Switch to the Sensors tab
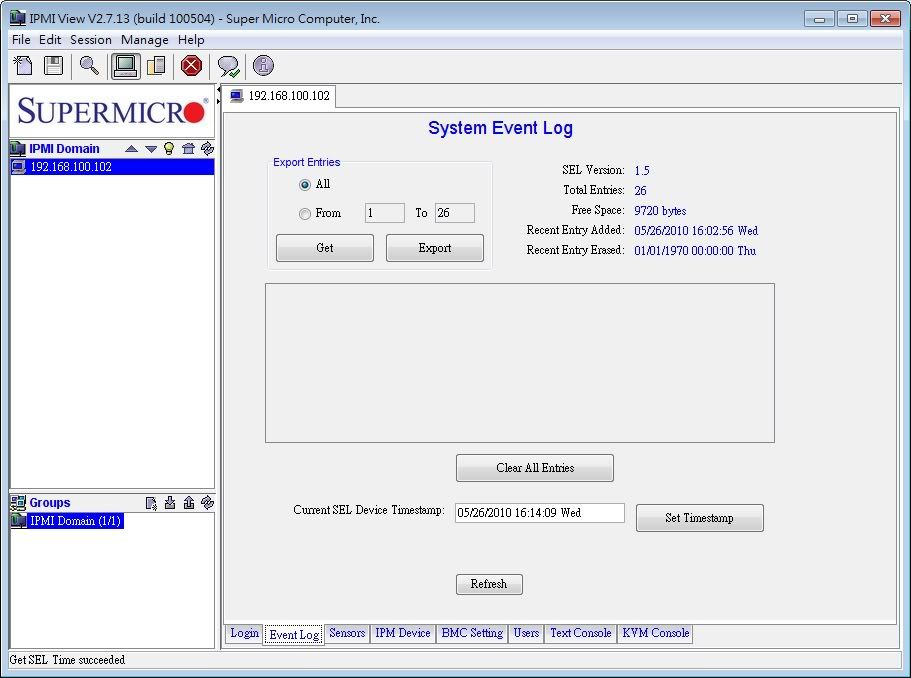Image resolution: width=911 pixels, height=678 pixels. pos(347,633)
